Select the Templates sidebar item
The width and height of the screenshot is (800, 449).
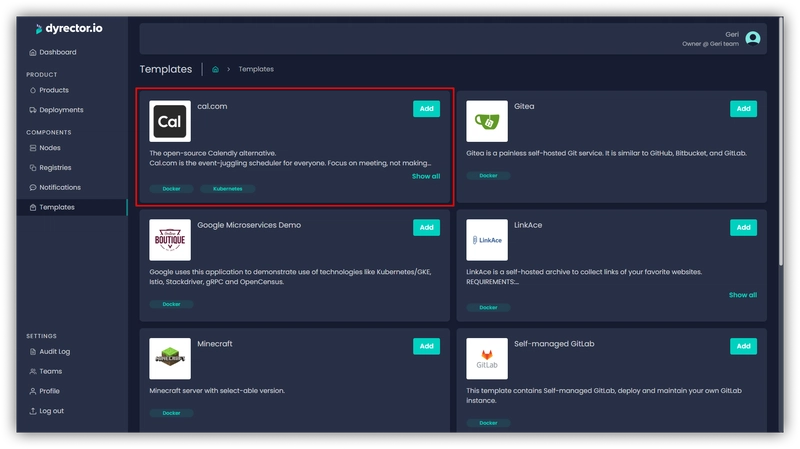pyautogui.click(x=71, y=207)
